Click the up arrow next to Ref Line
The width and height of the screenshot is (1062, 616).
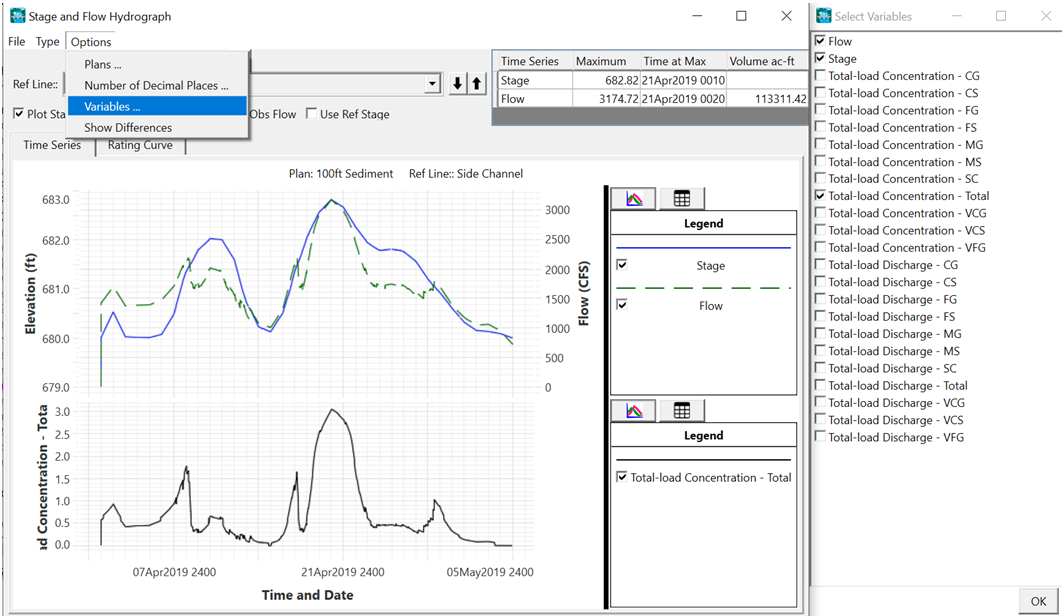[477, 84]
